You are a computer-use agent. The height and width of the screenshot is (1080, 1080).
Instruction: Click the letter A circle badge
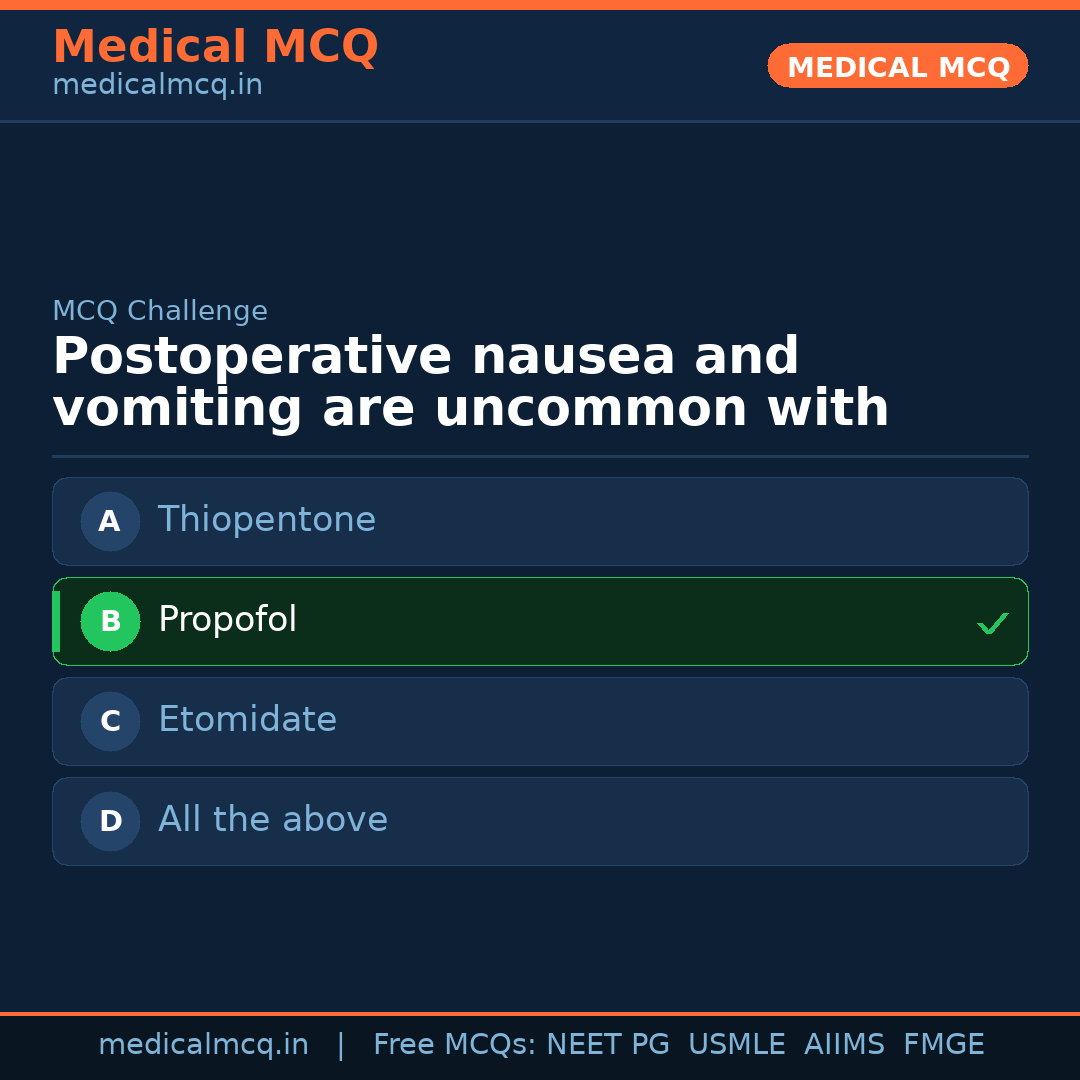pyautogui.click(x=110, y=521)
